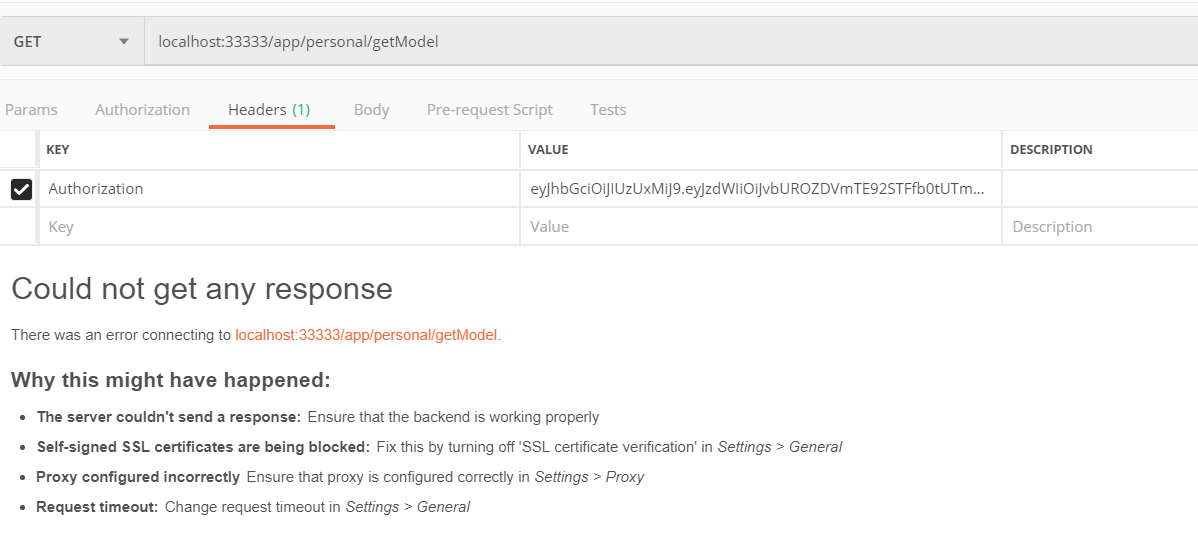
Task: Click the Authorization key cell
Action: 280,189
